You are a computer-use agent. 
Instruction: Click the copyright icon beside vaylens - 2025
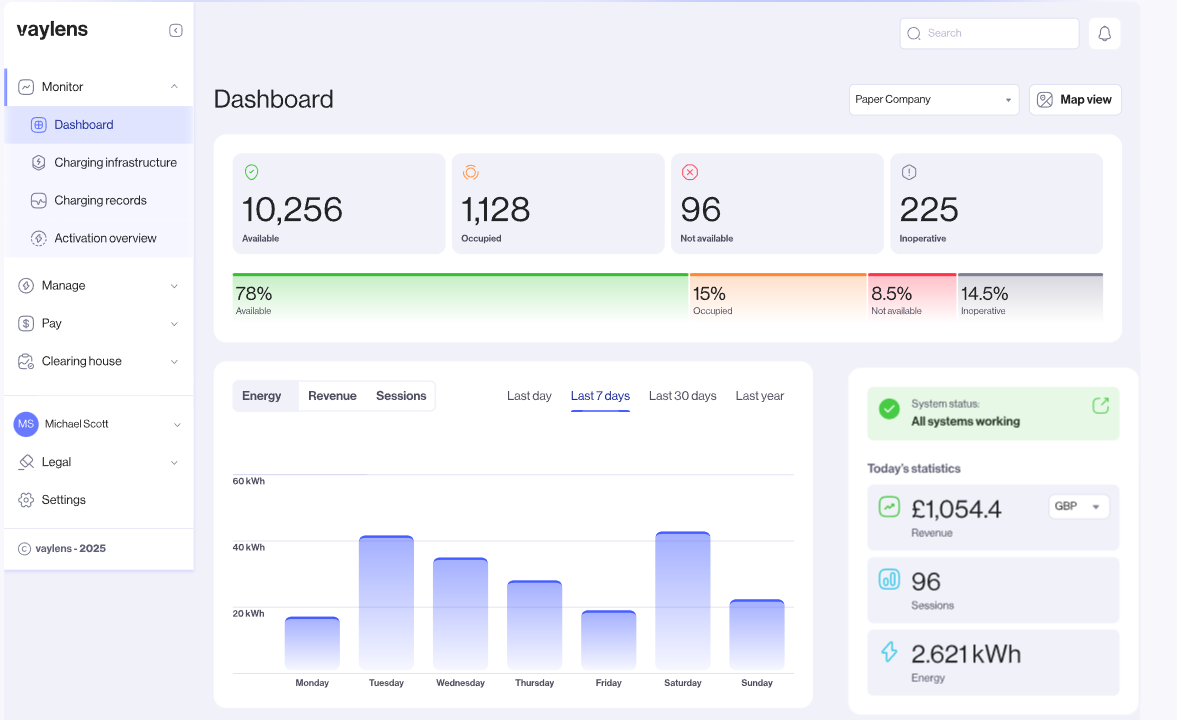pos(24,549)
